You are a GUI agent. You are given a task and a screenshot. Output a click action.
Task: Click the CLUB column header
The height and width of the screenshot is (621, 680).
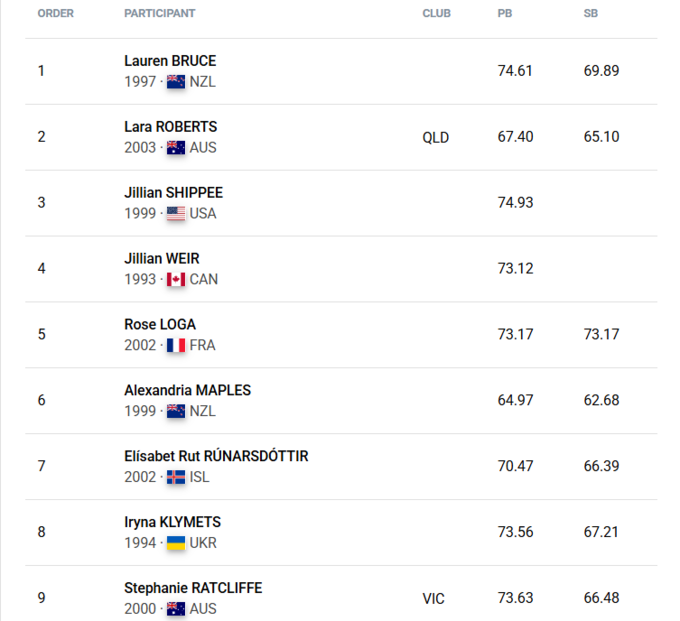point(436,14)
